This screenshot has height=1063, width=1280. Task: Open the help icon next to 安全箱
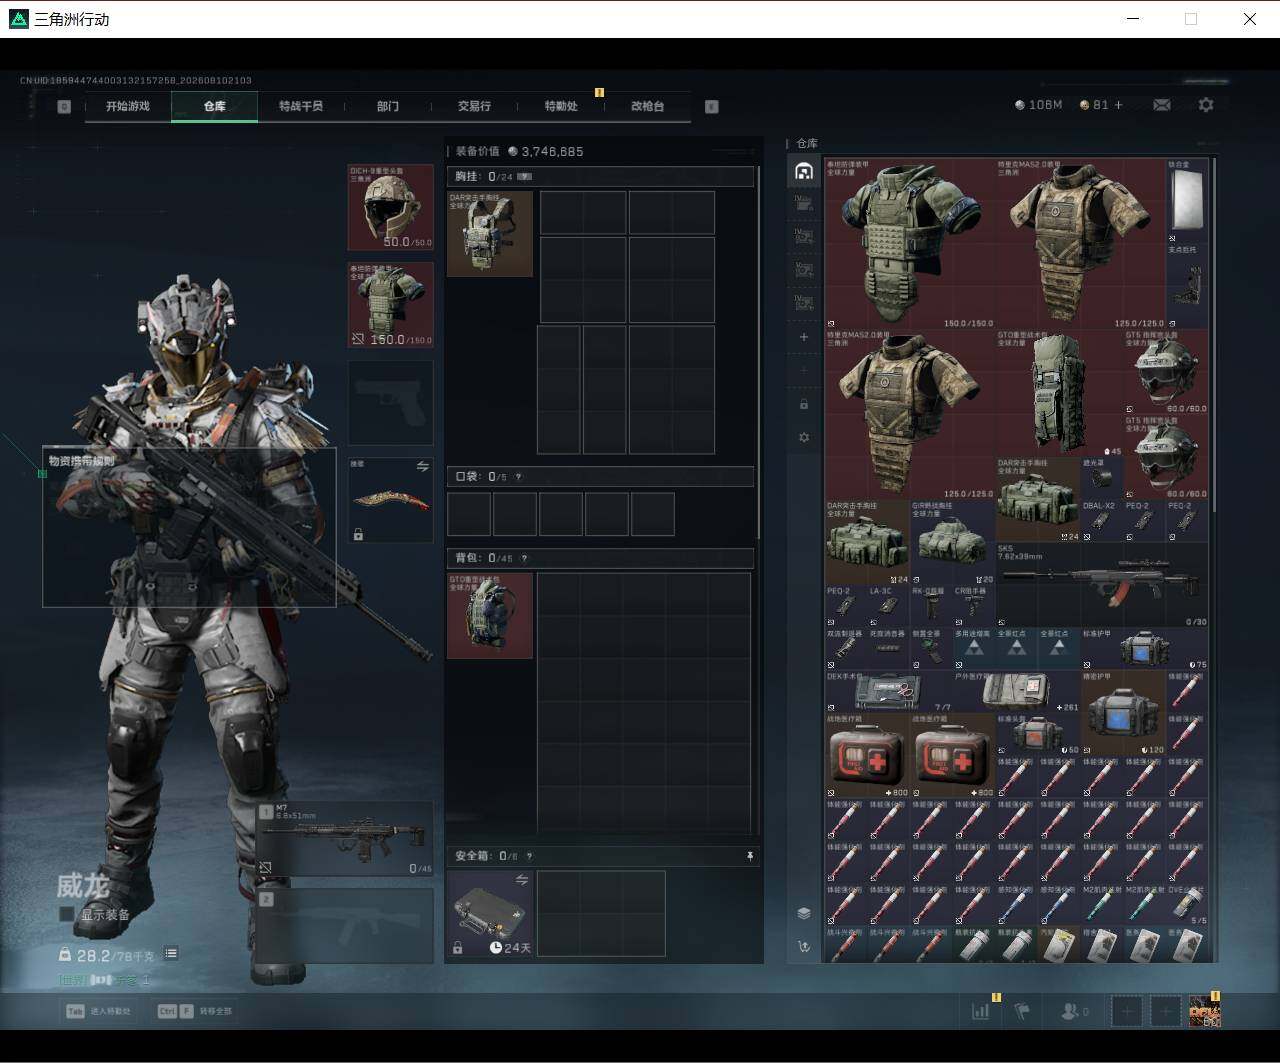(529, 856)
